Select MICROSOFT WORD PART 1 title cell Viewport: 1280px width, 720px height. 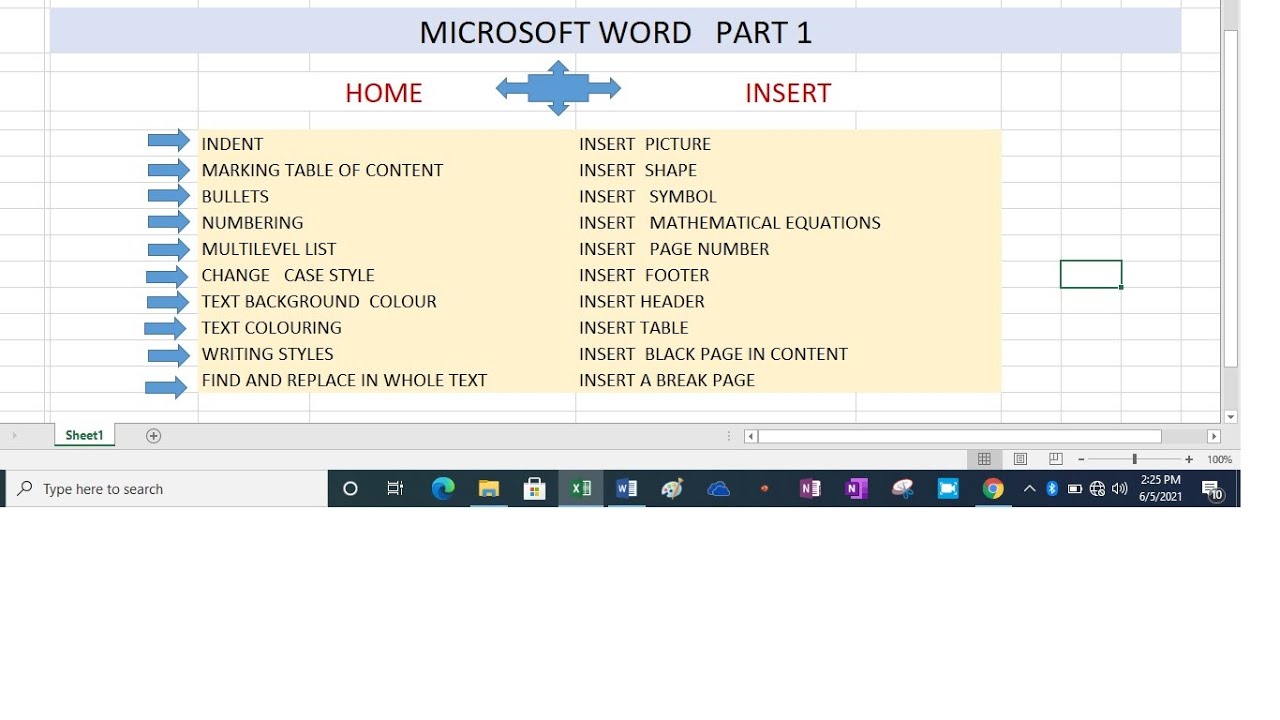coord(615,31)
